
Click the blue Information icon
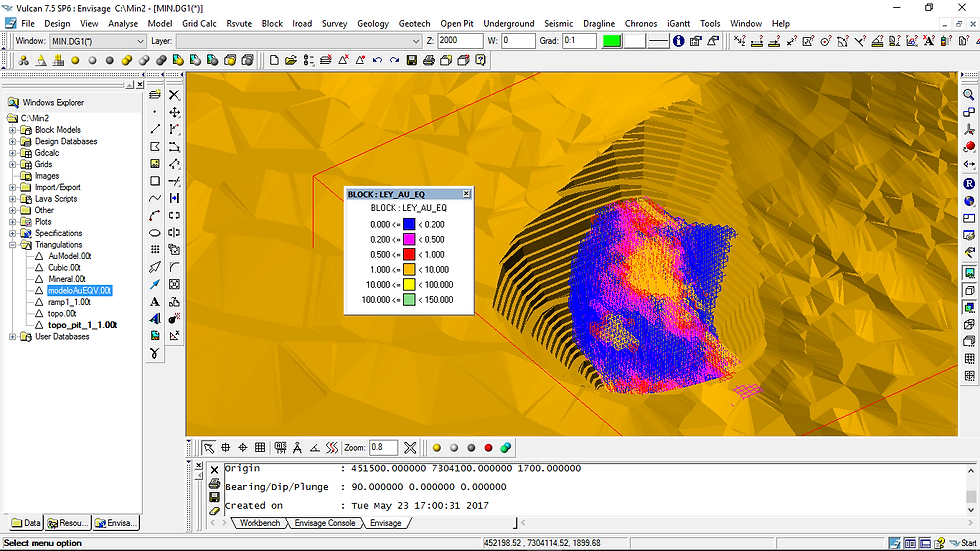pos(679,41)
